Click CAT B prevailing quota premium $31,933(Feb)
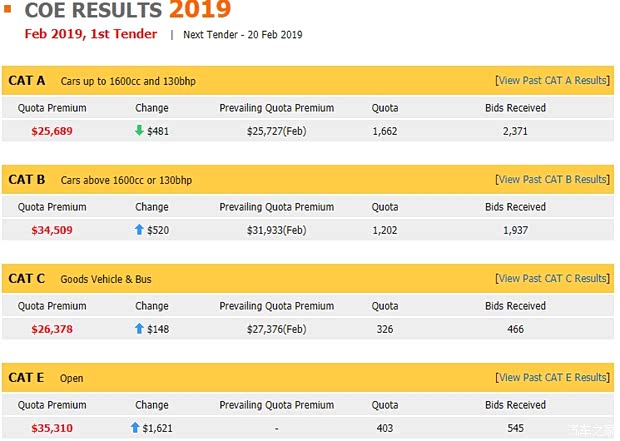The width and height of the screenshot is (620, 441). point(276,230)
